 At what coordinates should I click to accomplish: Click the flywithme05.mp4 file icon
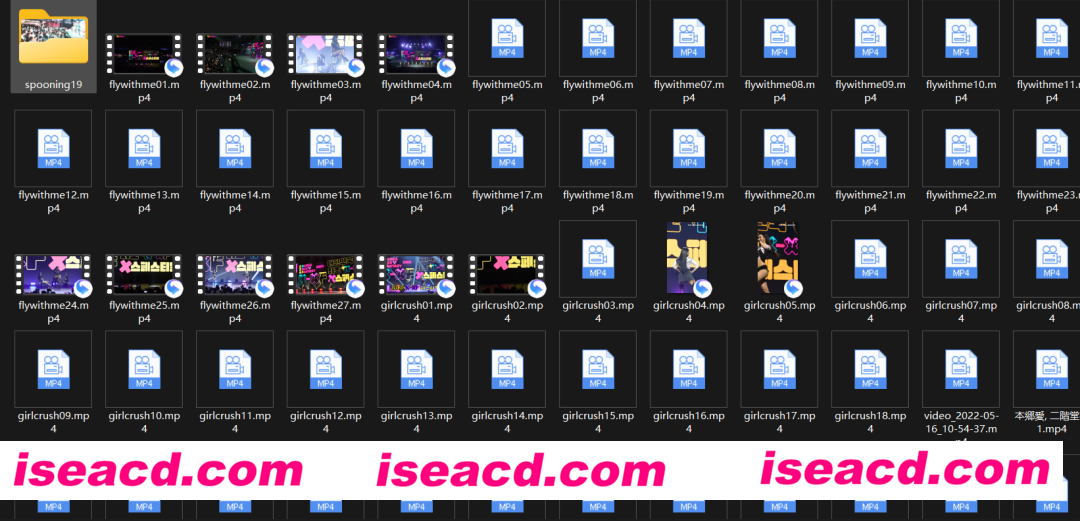507,38
